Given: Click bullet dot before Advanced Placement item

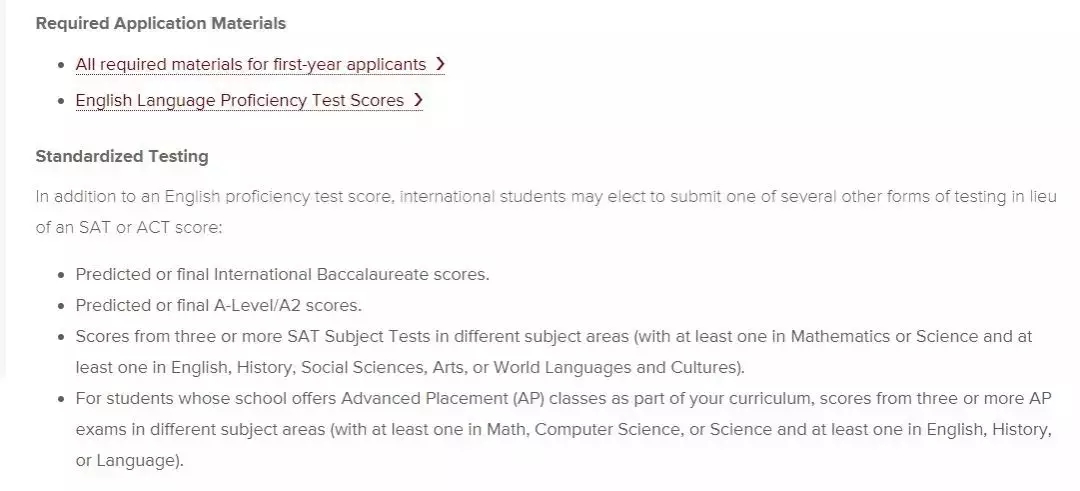Looking at the screenshot, I should pos(62,399).
